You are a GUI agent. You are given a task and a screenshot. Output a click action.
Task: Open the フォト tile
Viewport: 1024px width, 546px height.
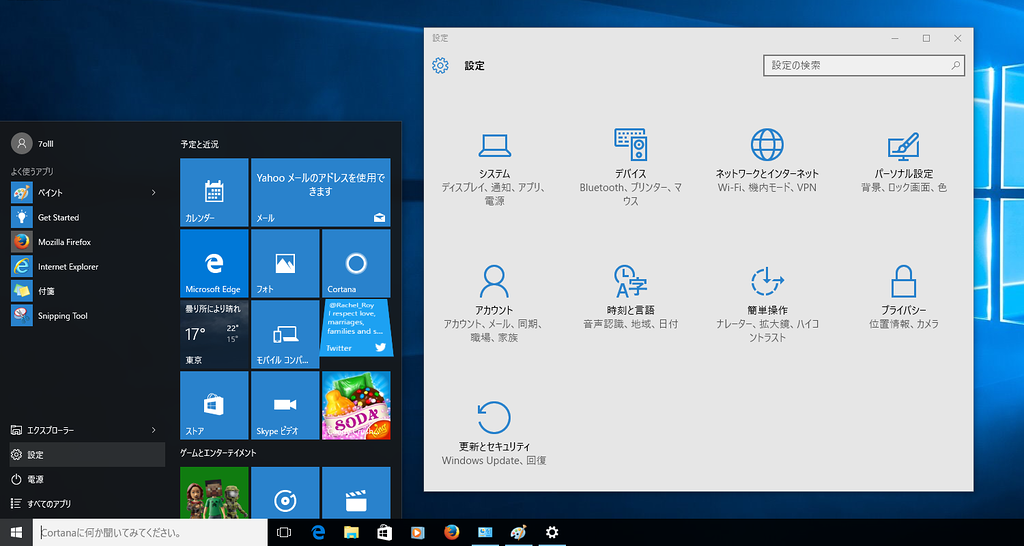285,263
